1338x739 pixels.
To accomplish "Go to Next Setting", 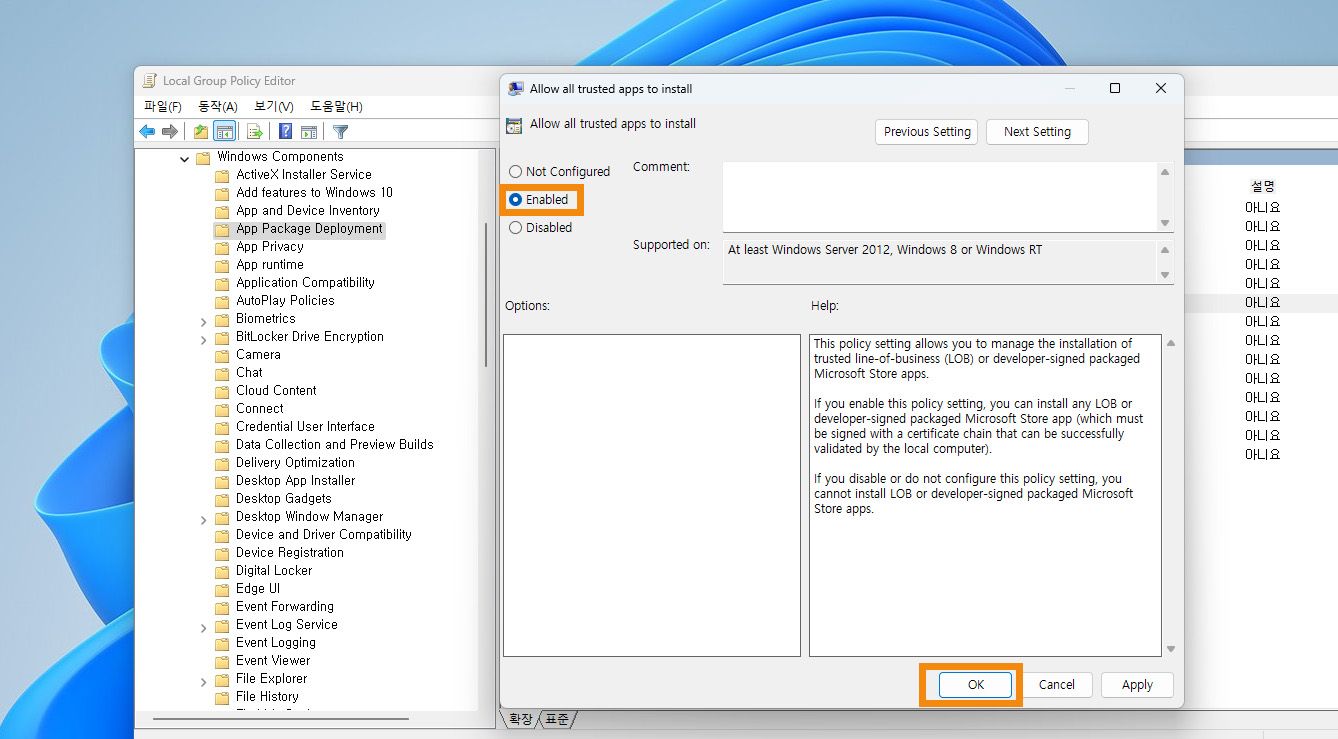I will (x=1037, y=132).
